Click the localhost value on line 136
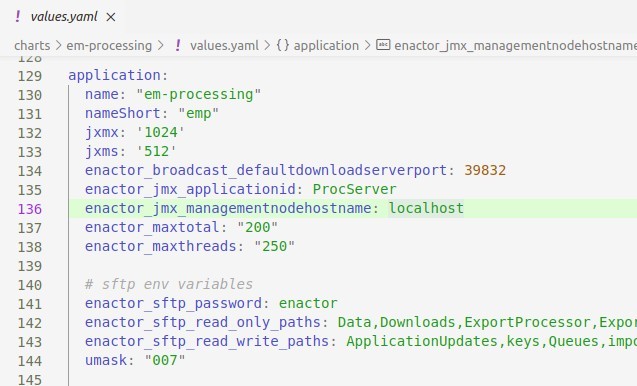 point(426,208)
